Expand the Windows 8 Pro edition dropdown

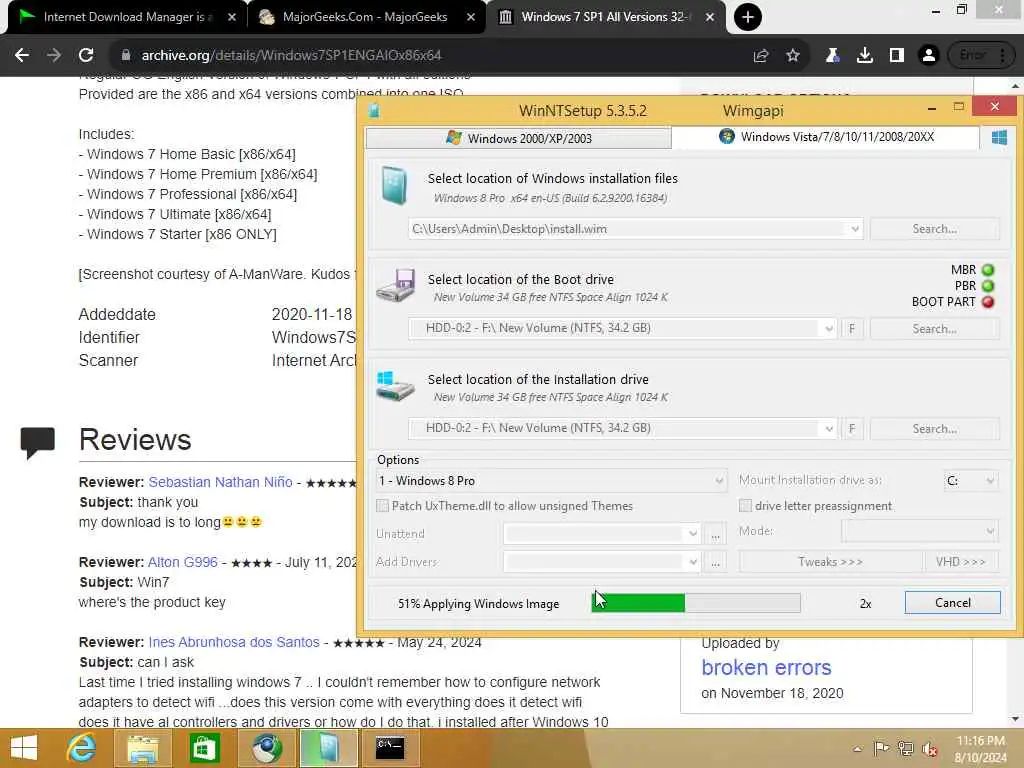pos(719,481)
